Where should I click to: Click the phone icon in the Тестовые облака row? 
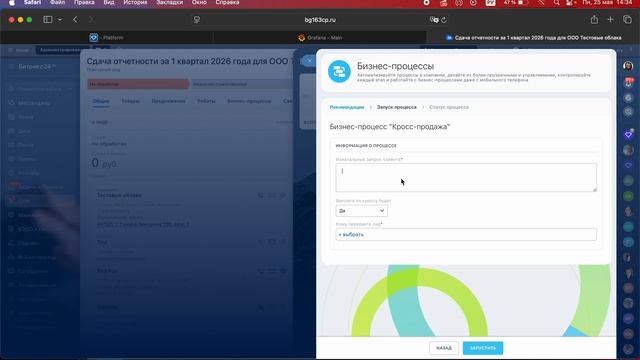click(260, 195)
